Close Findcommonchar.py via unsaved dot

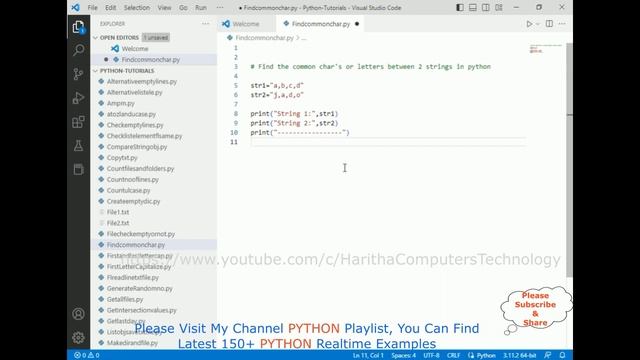click(x=357, y=24)
